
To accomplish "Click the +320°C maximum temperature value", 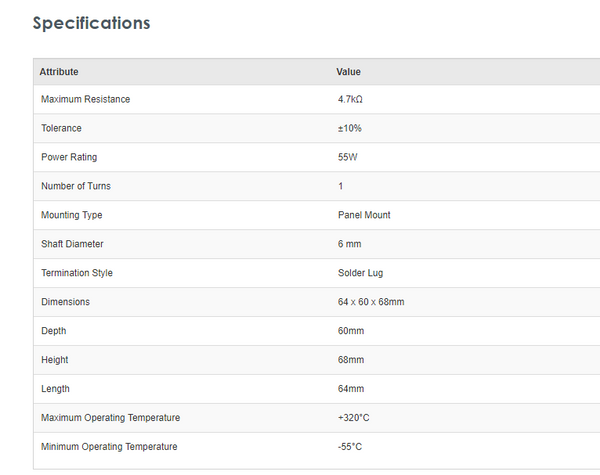I will tap(355, 418).
